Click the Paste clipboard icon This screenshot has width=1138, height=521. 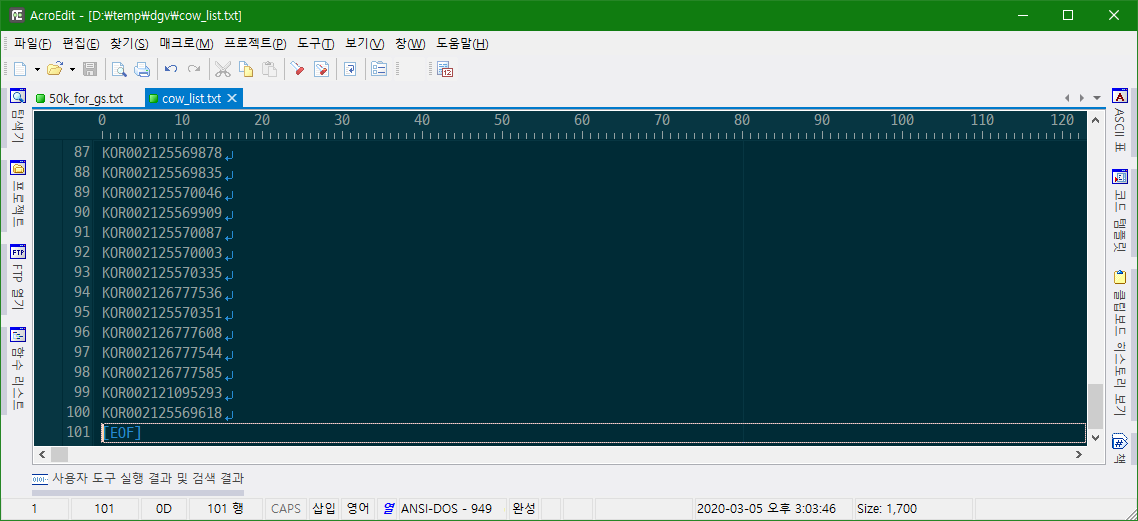pos(269,69)
